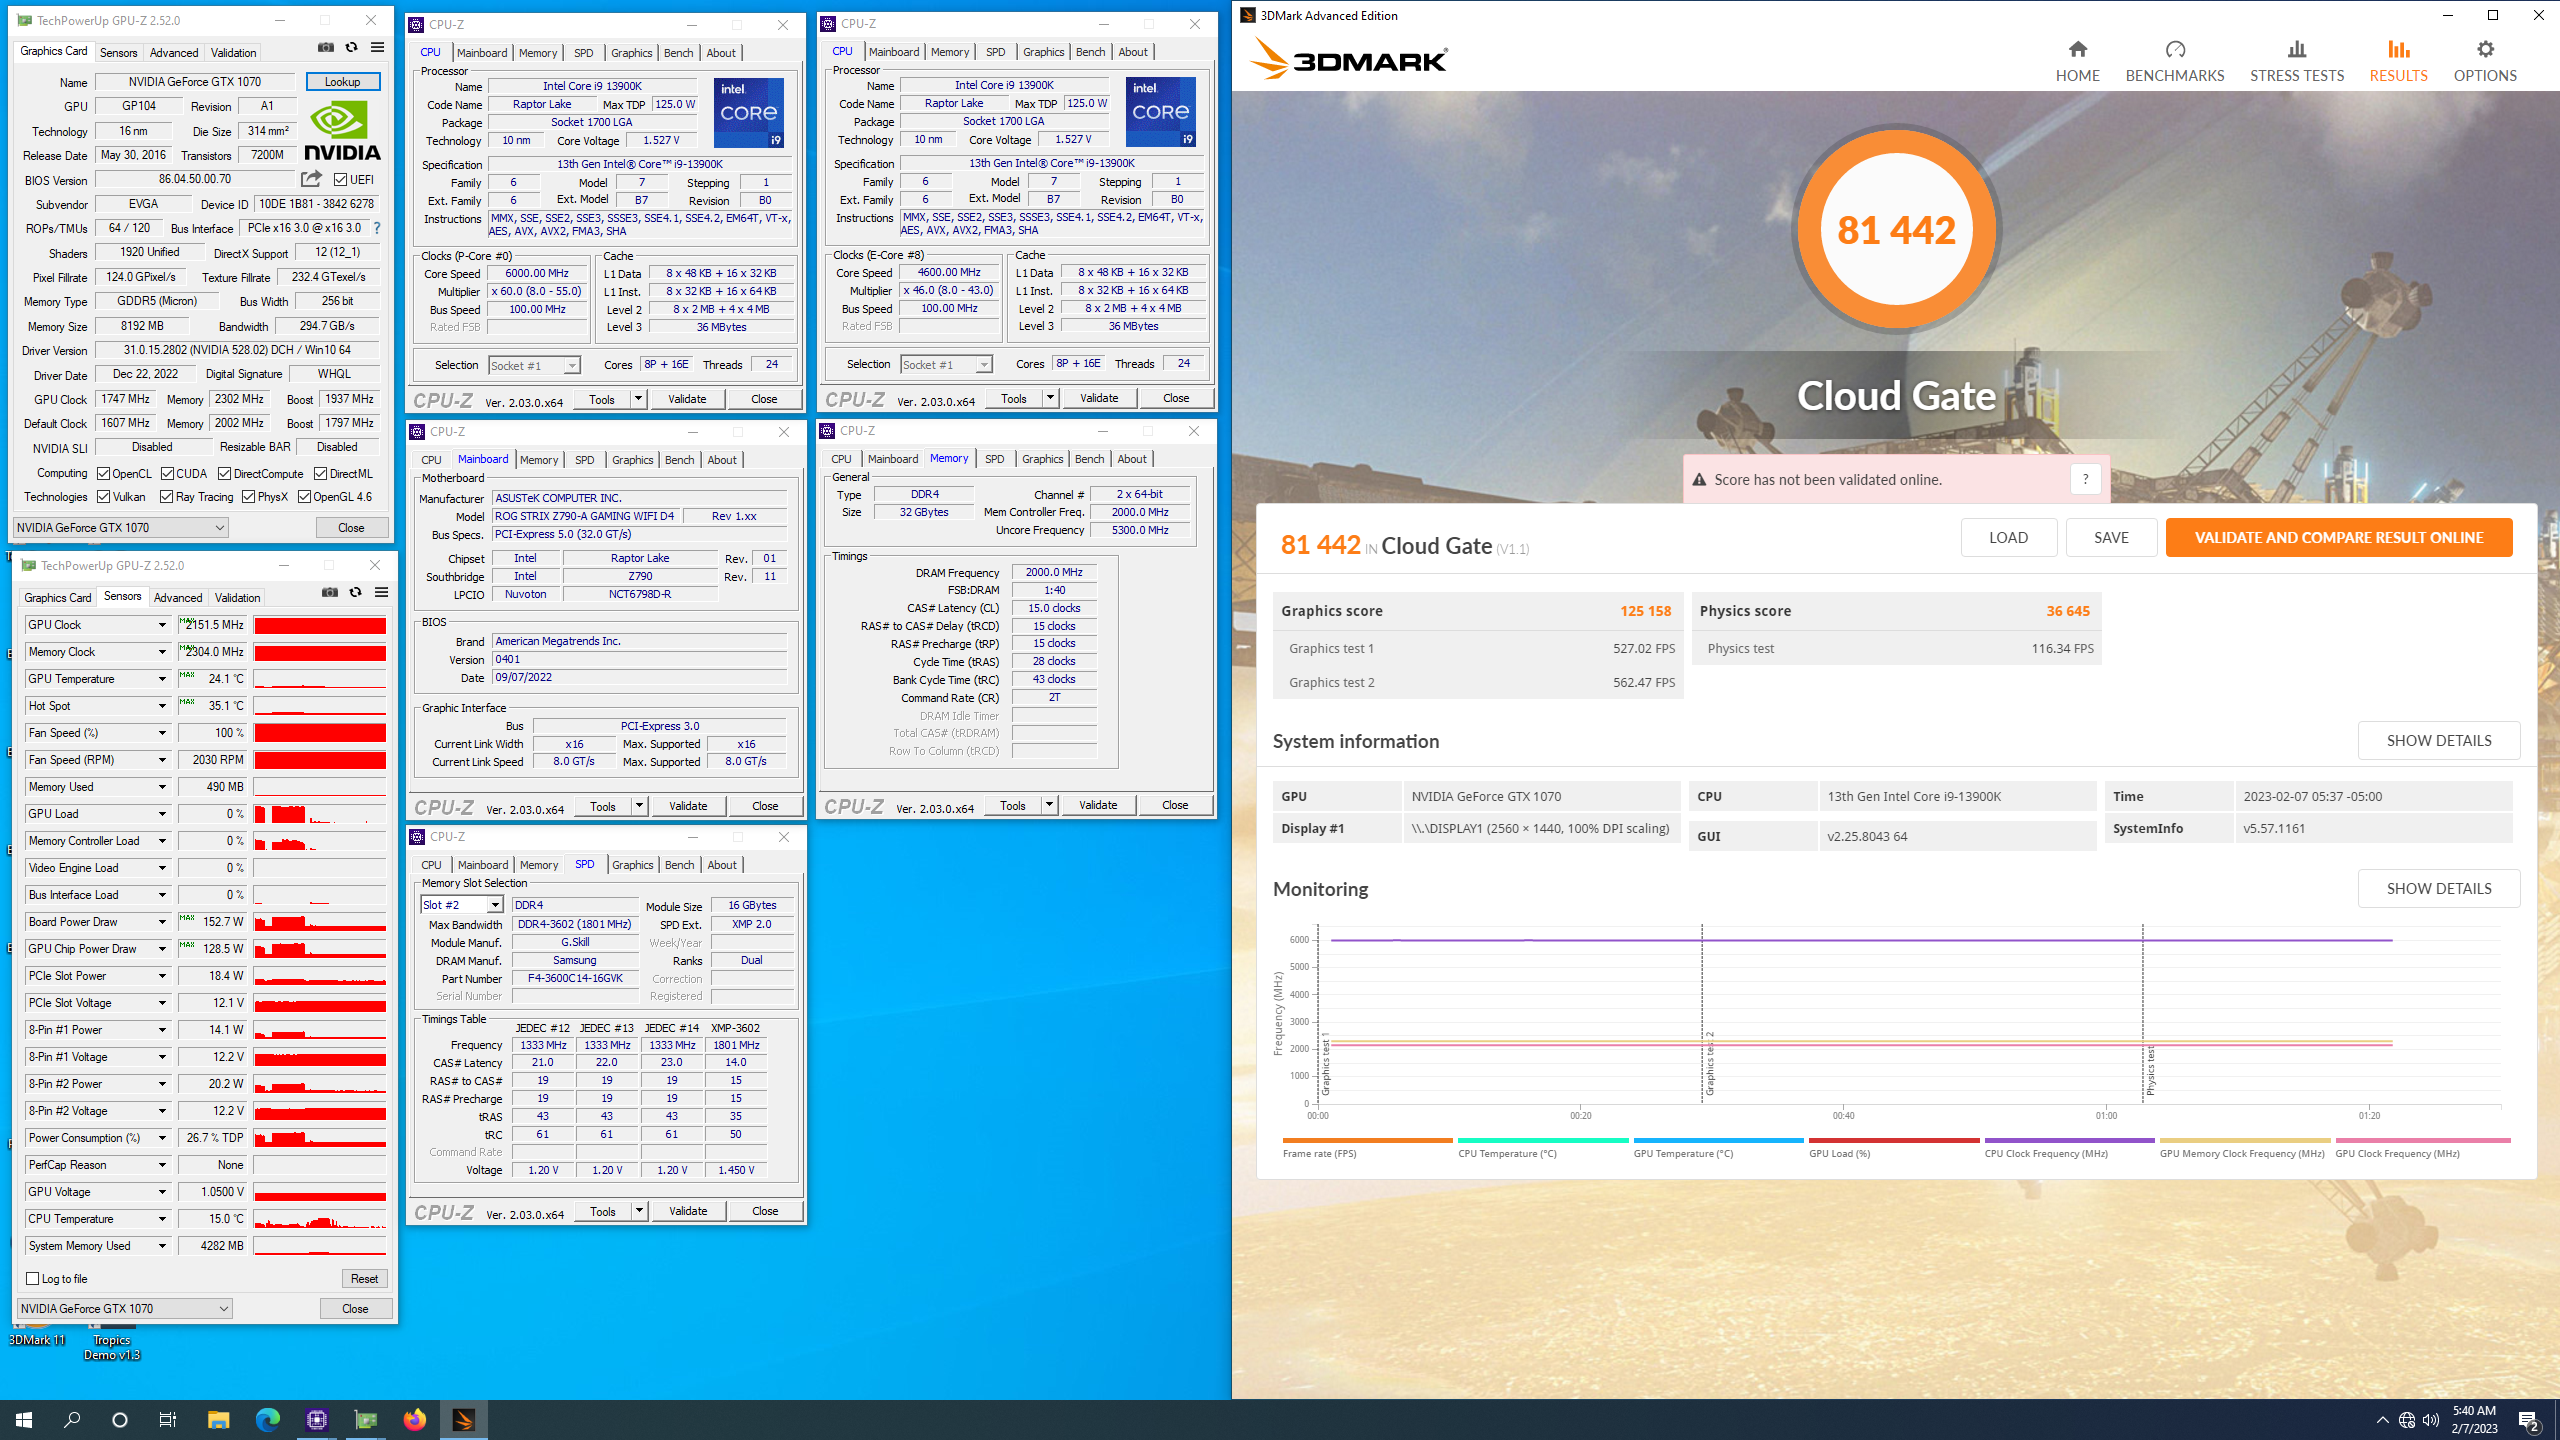
Task: Launch Microsoft Edge from taskbar
Action: click(x=267, y=1419)
